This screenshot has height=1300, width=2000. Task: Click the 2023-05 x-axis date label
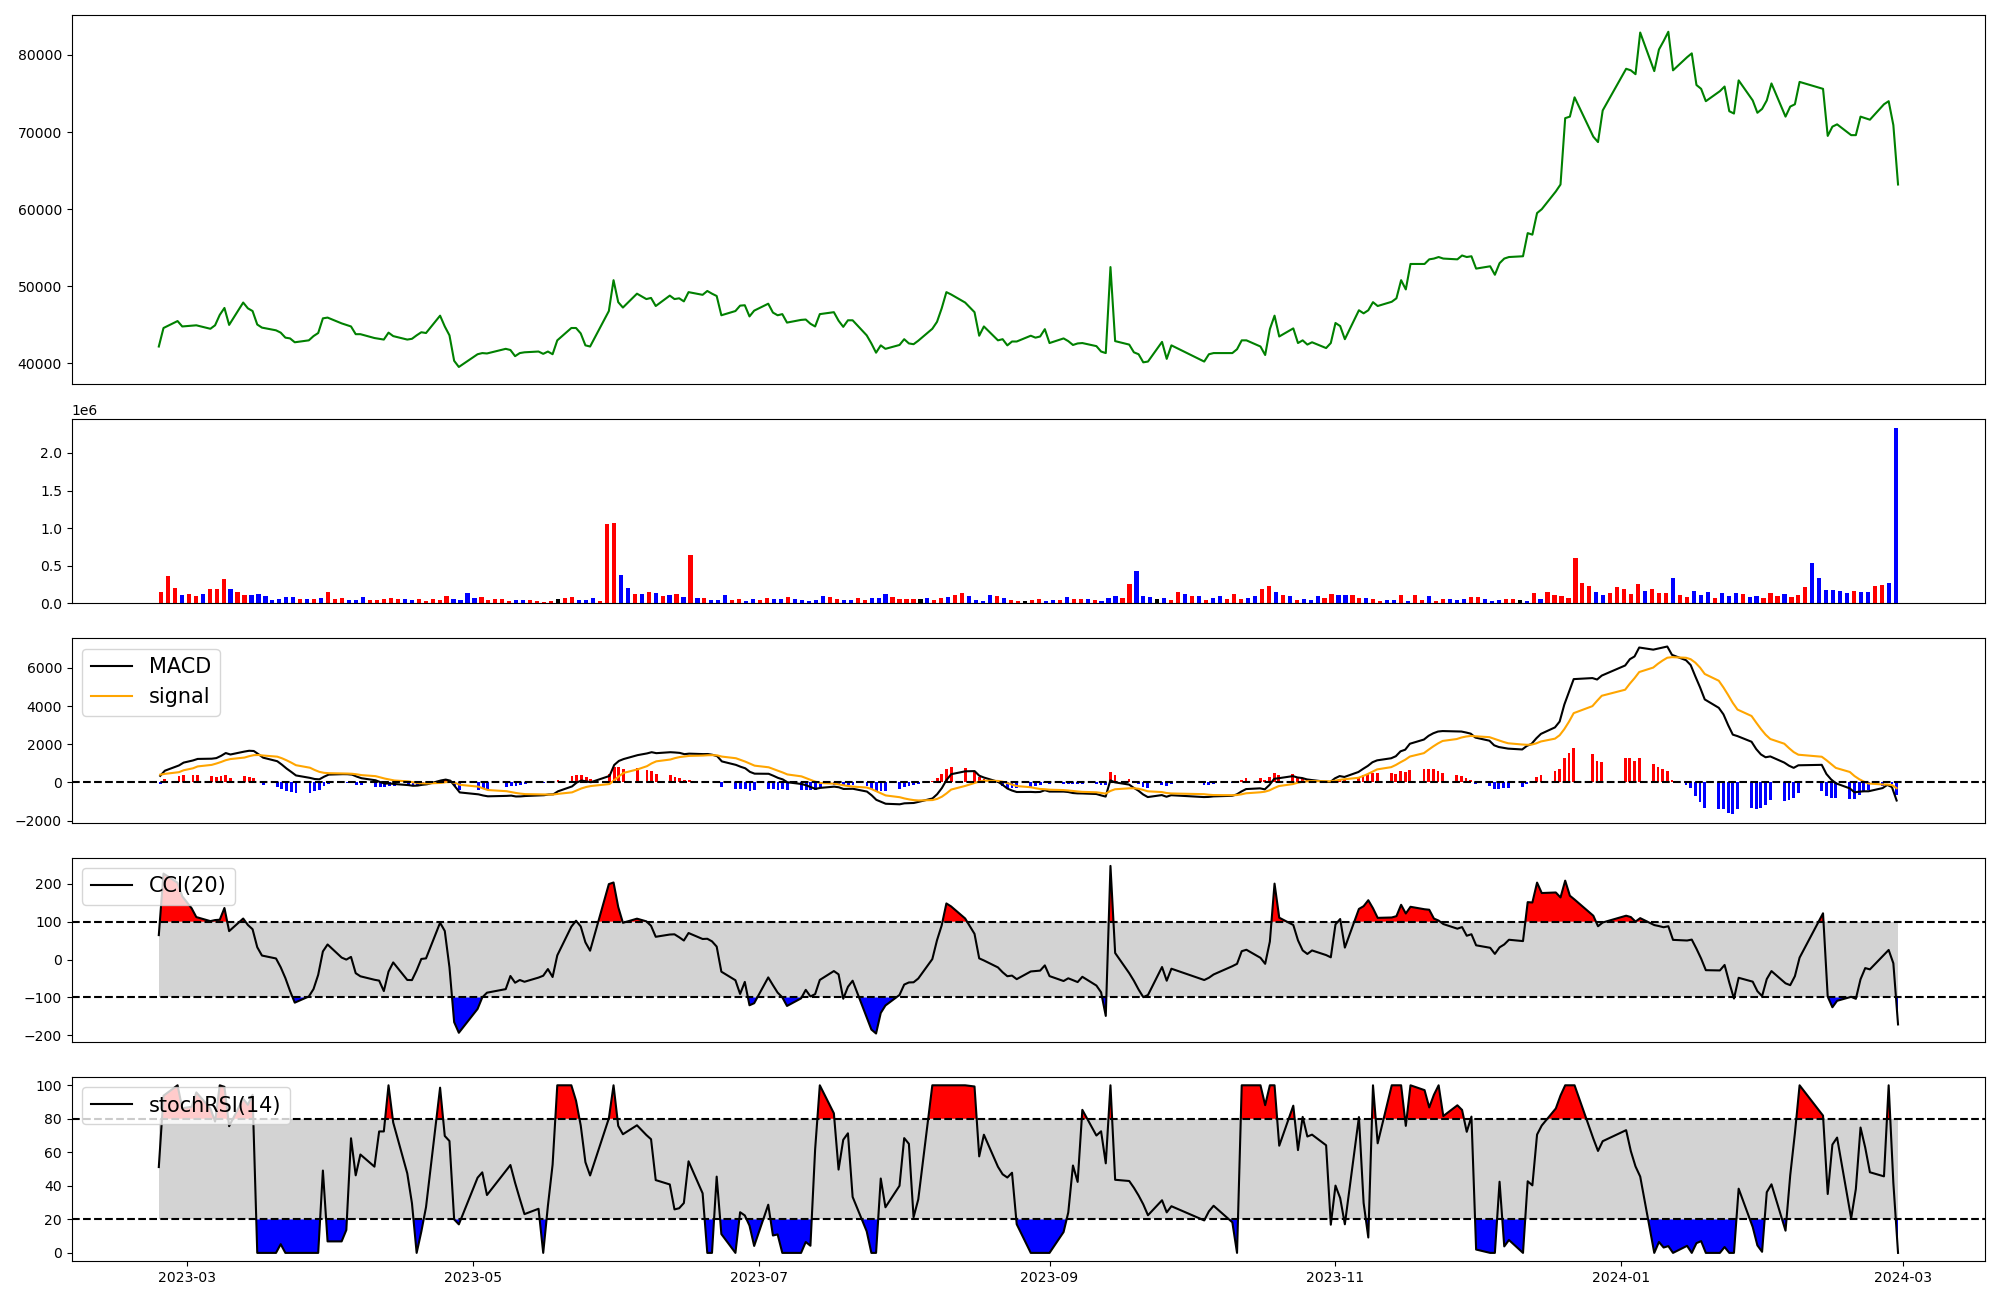472,1277
